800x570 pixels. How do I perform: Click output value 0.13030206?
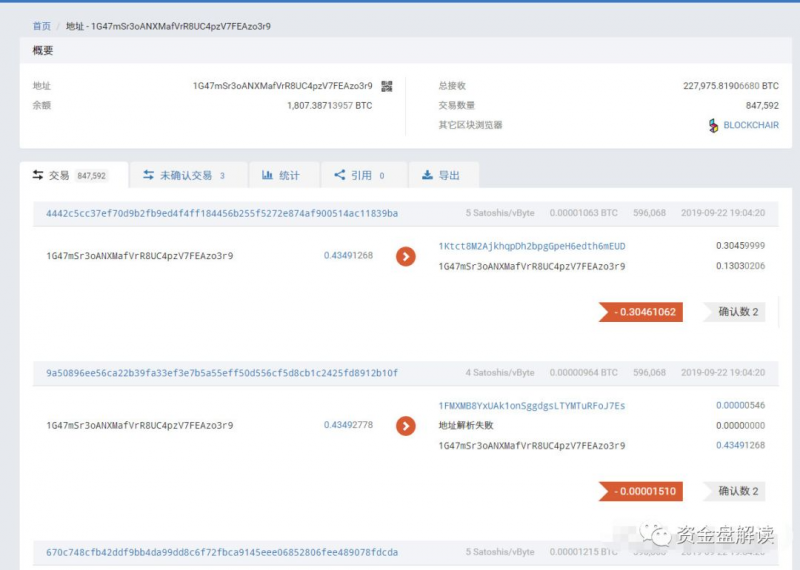740,265
